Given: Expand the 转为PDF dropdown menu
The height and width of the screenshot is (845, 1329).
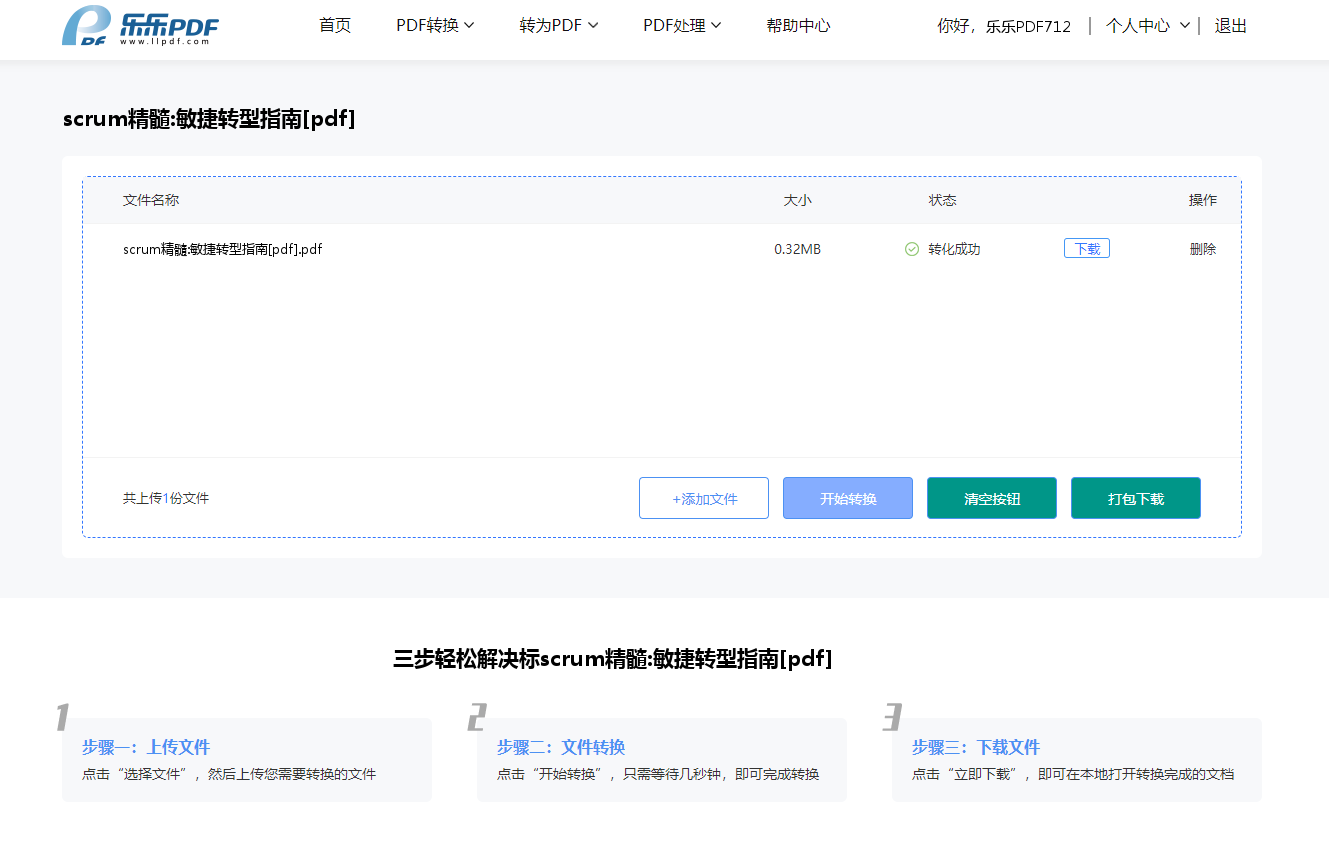Looking at the screenshot, I should [x=559, y=26].
